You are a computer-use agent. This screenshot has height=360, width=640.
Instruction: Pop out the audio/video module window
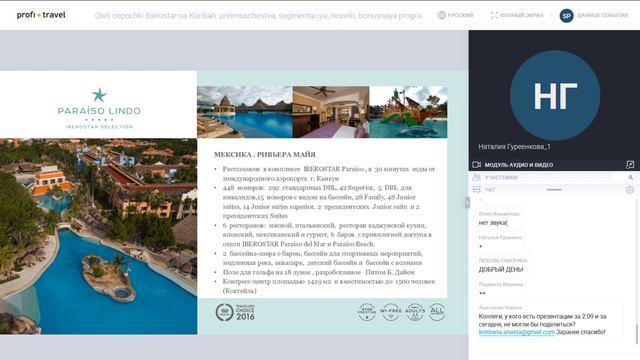click(630, 164)
